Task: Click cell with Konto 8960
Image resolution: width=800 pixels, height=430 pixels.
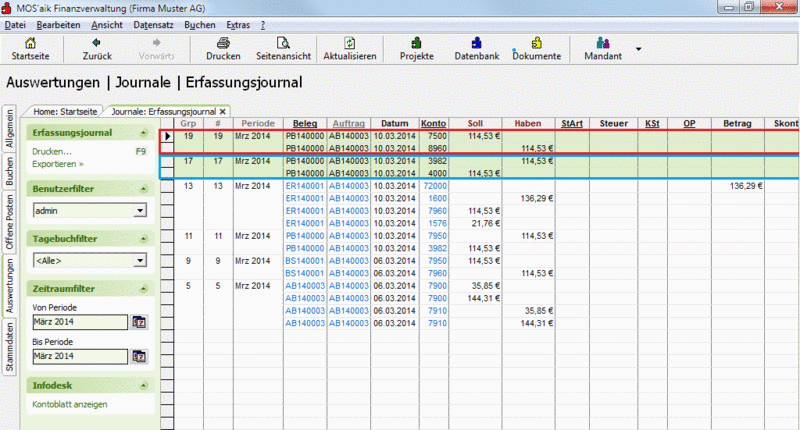Action: point(434,148)
